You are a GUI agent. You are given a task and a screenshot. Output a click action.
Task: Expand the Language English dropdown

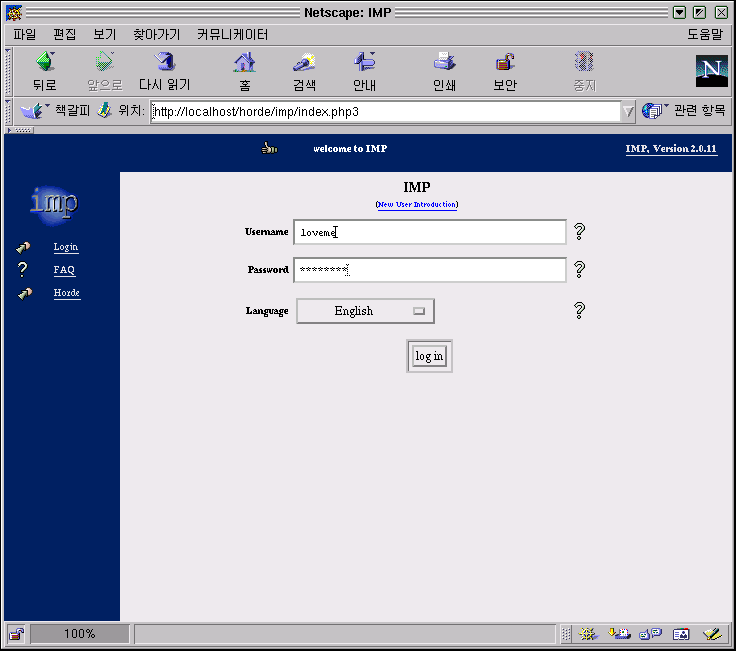tap(365, 311)
